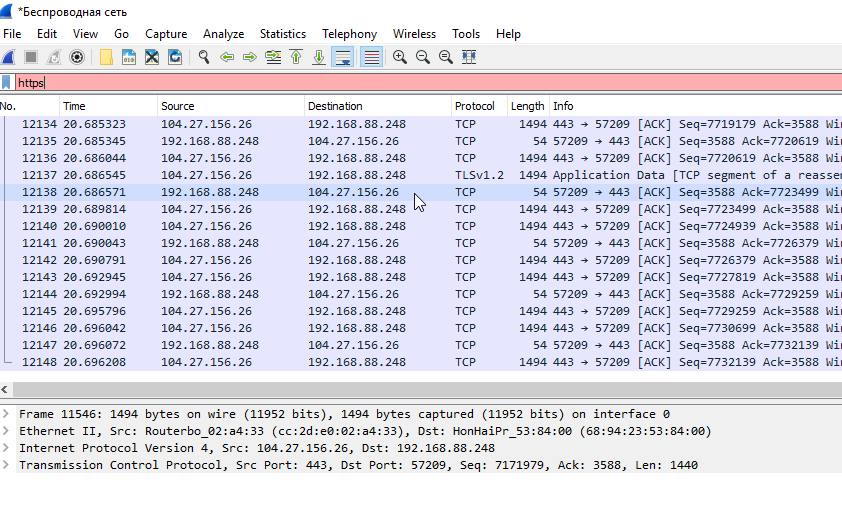Sort by the Destination column header

tap(378, 106)
